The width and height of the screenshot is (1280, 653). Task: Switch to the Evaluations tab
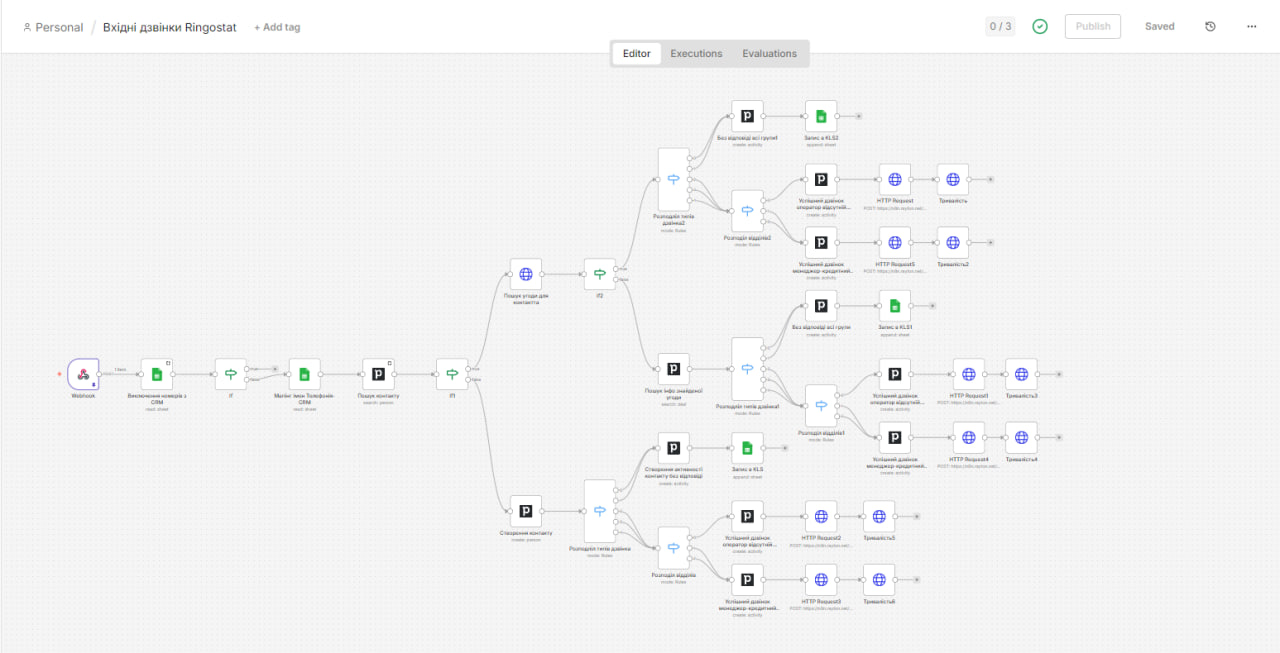(769, 53)
